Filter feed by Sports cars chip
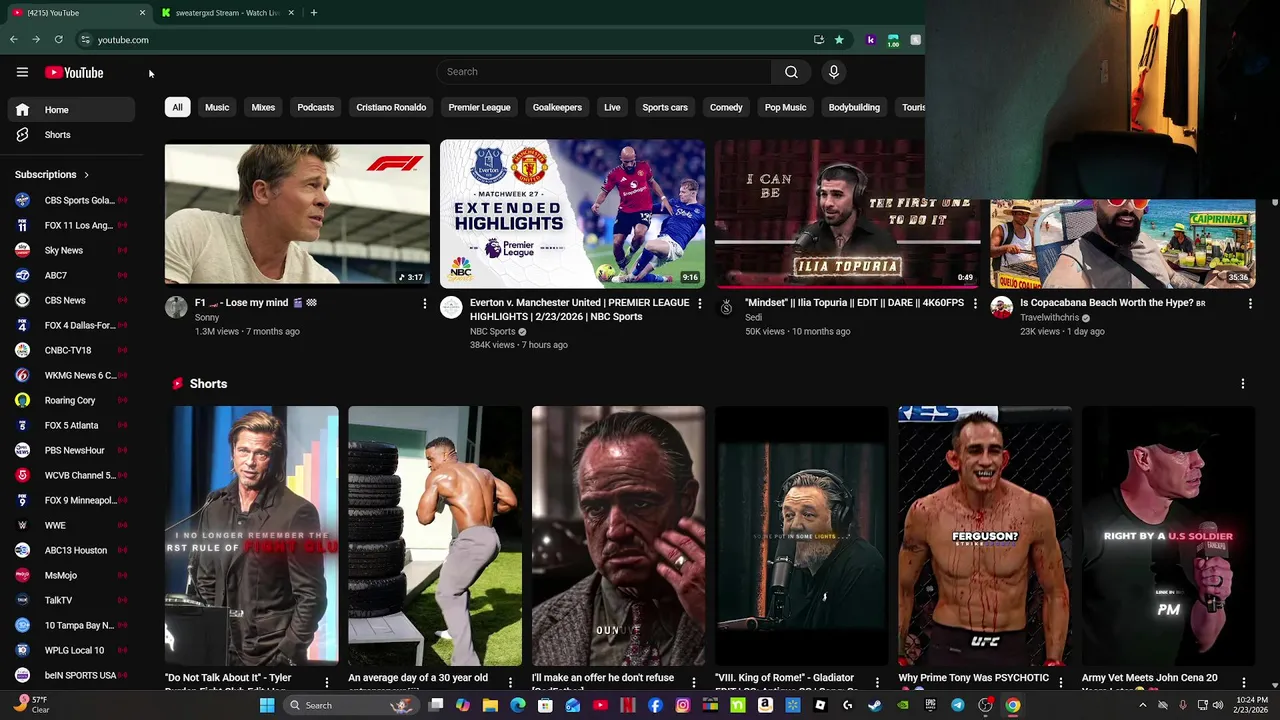Viewport: 1280px width, 720px height. pyautogui.click(x=665, y=107)
